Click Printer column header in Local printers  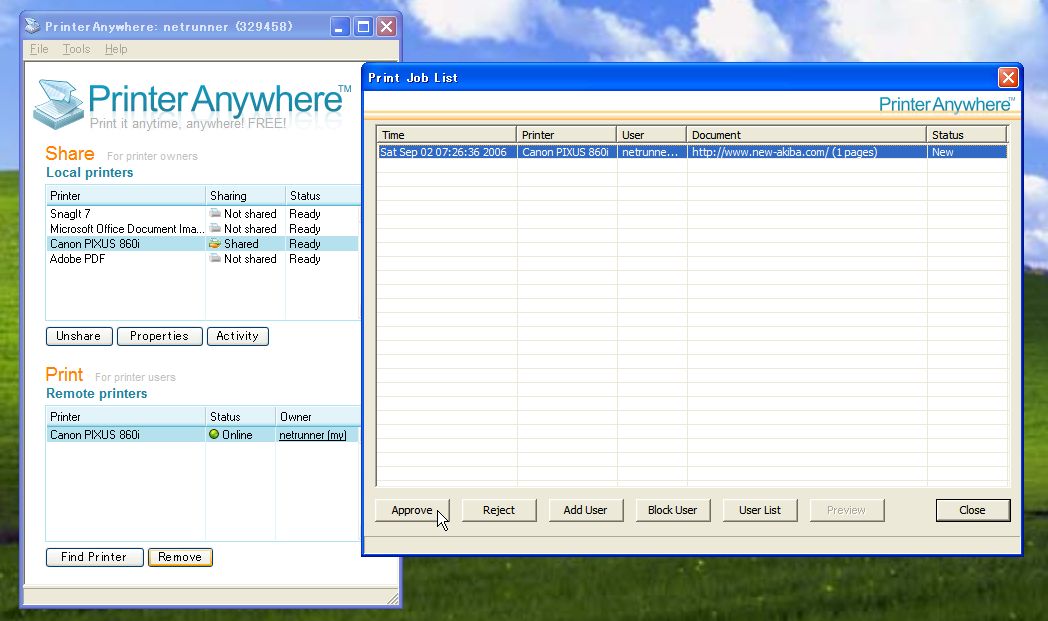click(x=126, y=196)
